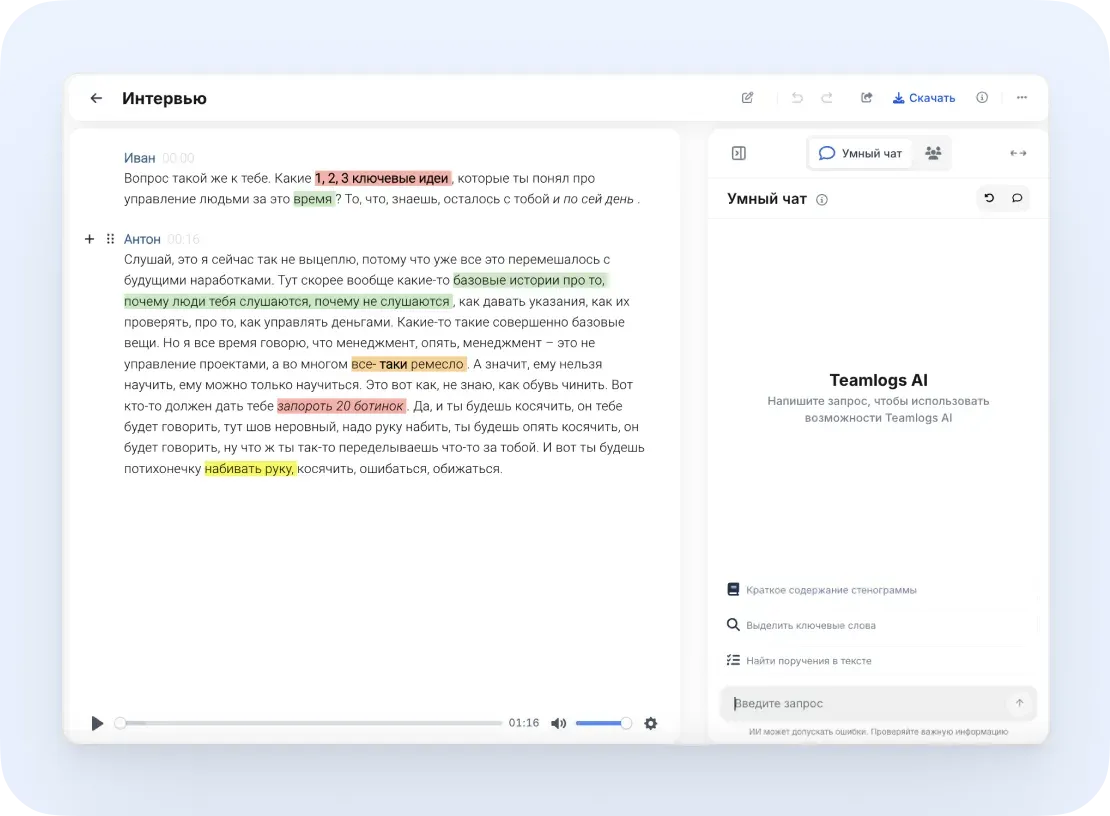Screen dimensions: 1110x816
Task: Go back using the left arrow
Action: click(x=96, y=98)
